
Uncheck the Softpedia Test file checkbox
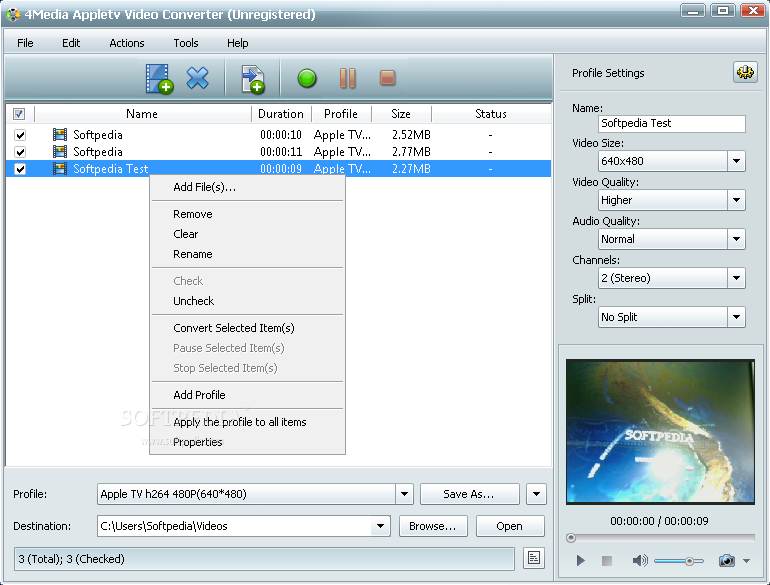20,169
